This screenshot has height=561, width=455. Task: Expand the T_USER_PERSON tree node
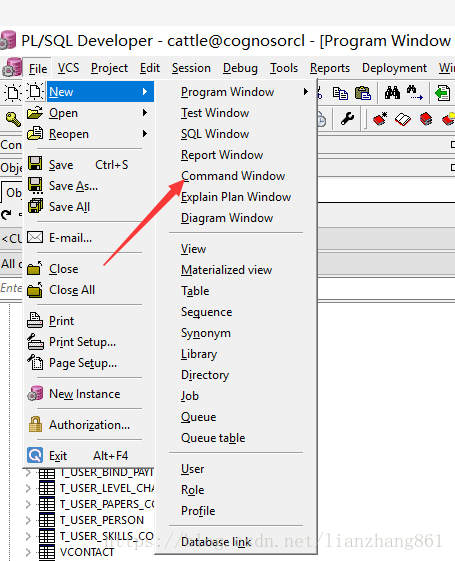point(28,520)
